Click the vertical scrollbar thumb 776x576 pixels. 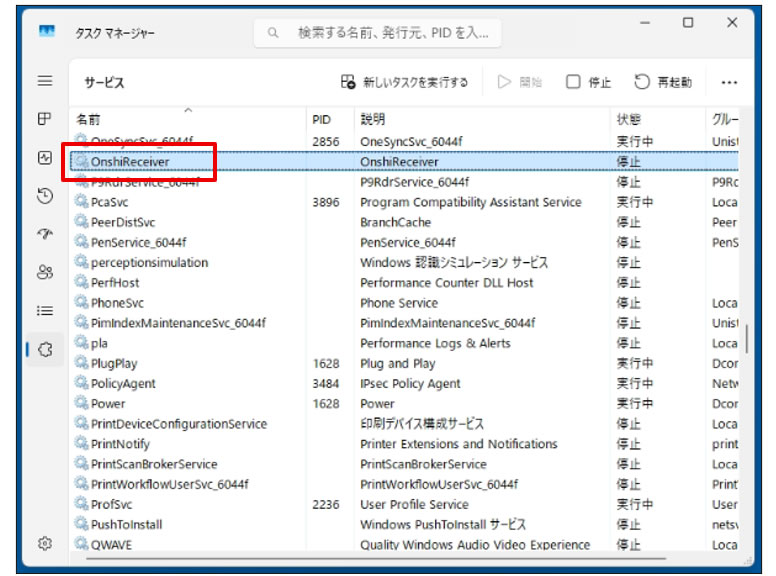747,338
